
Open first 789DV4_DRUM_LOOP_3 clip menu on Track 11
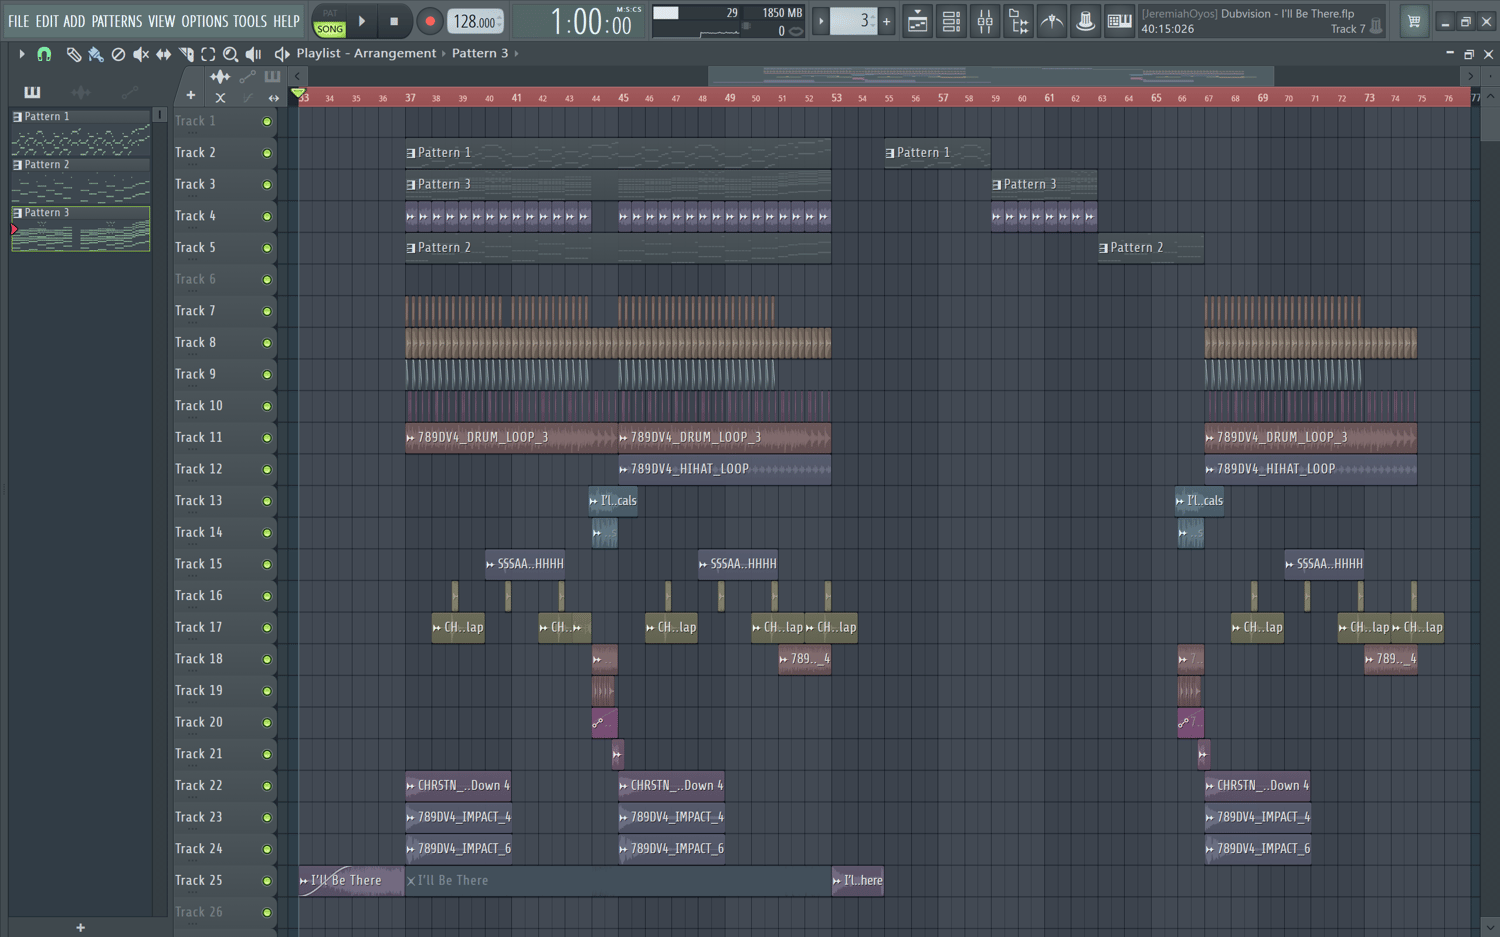(x=411, y=438)
